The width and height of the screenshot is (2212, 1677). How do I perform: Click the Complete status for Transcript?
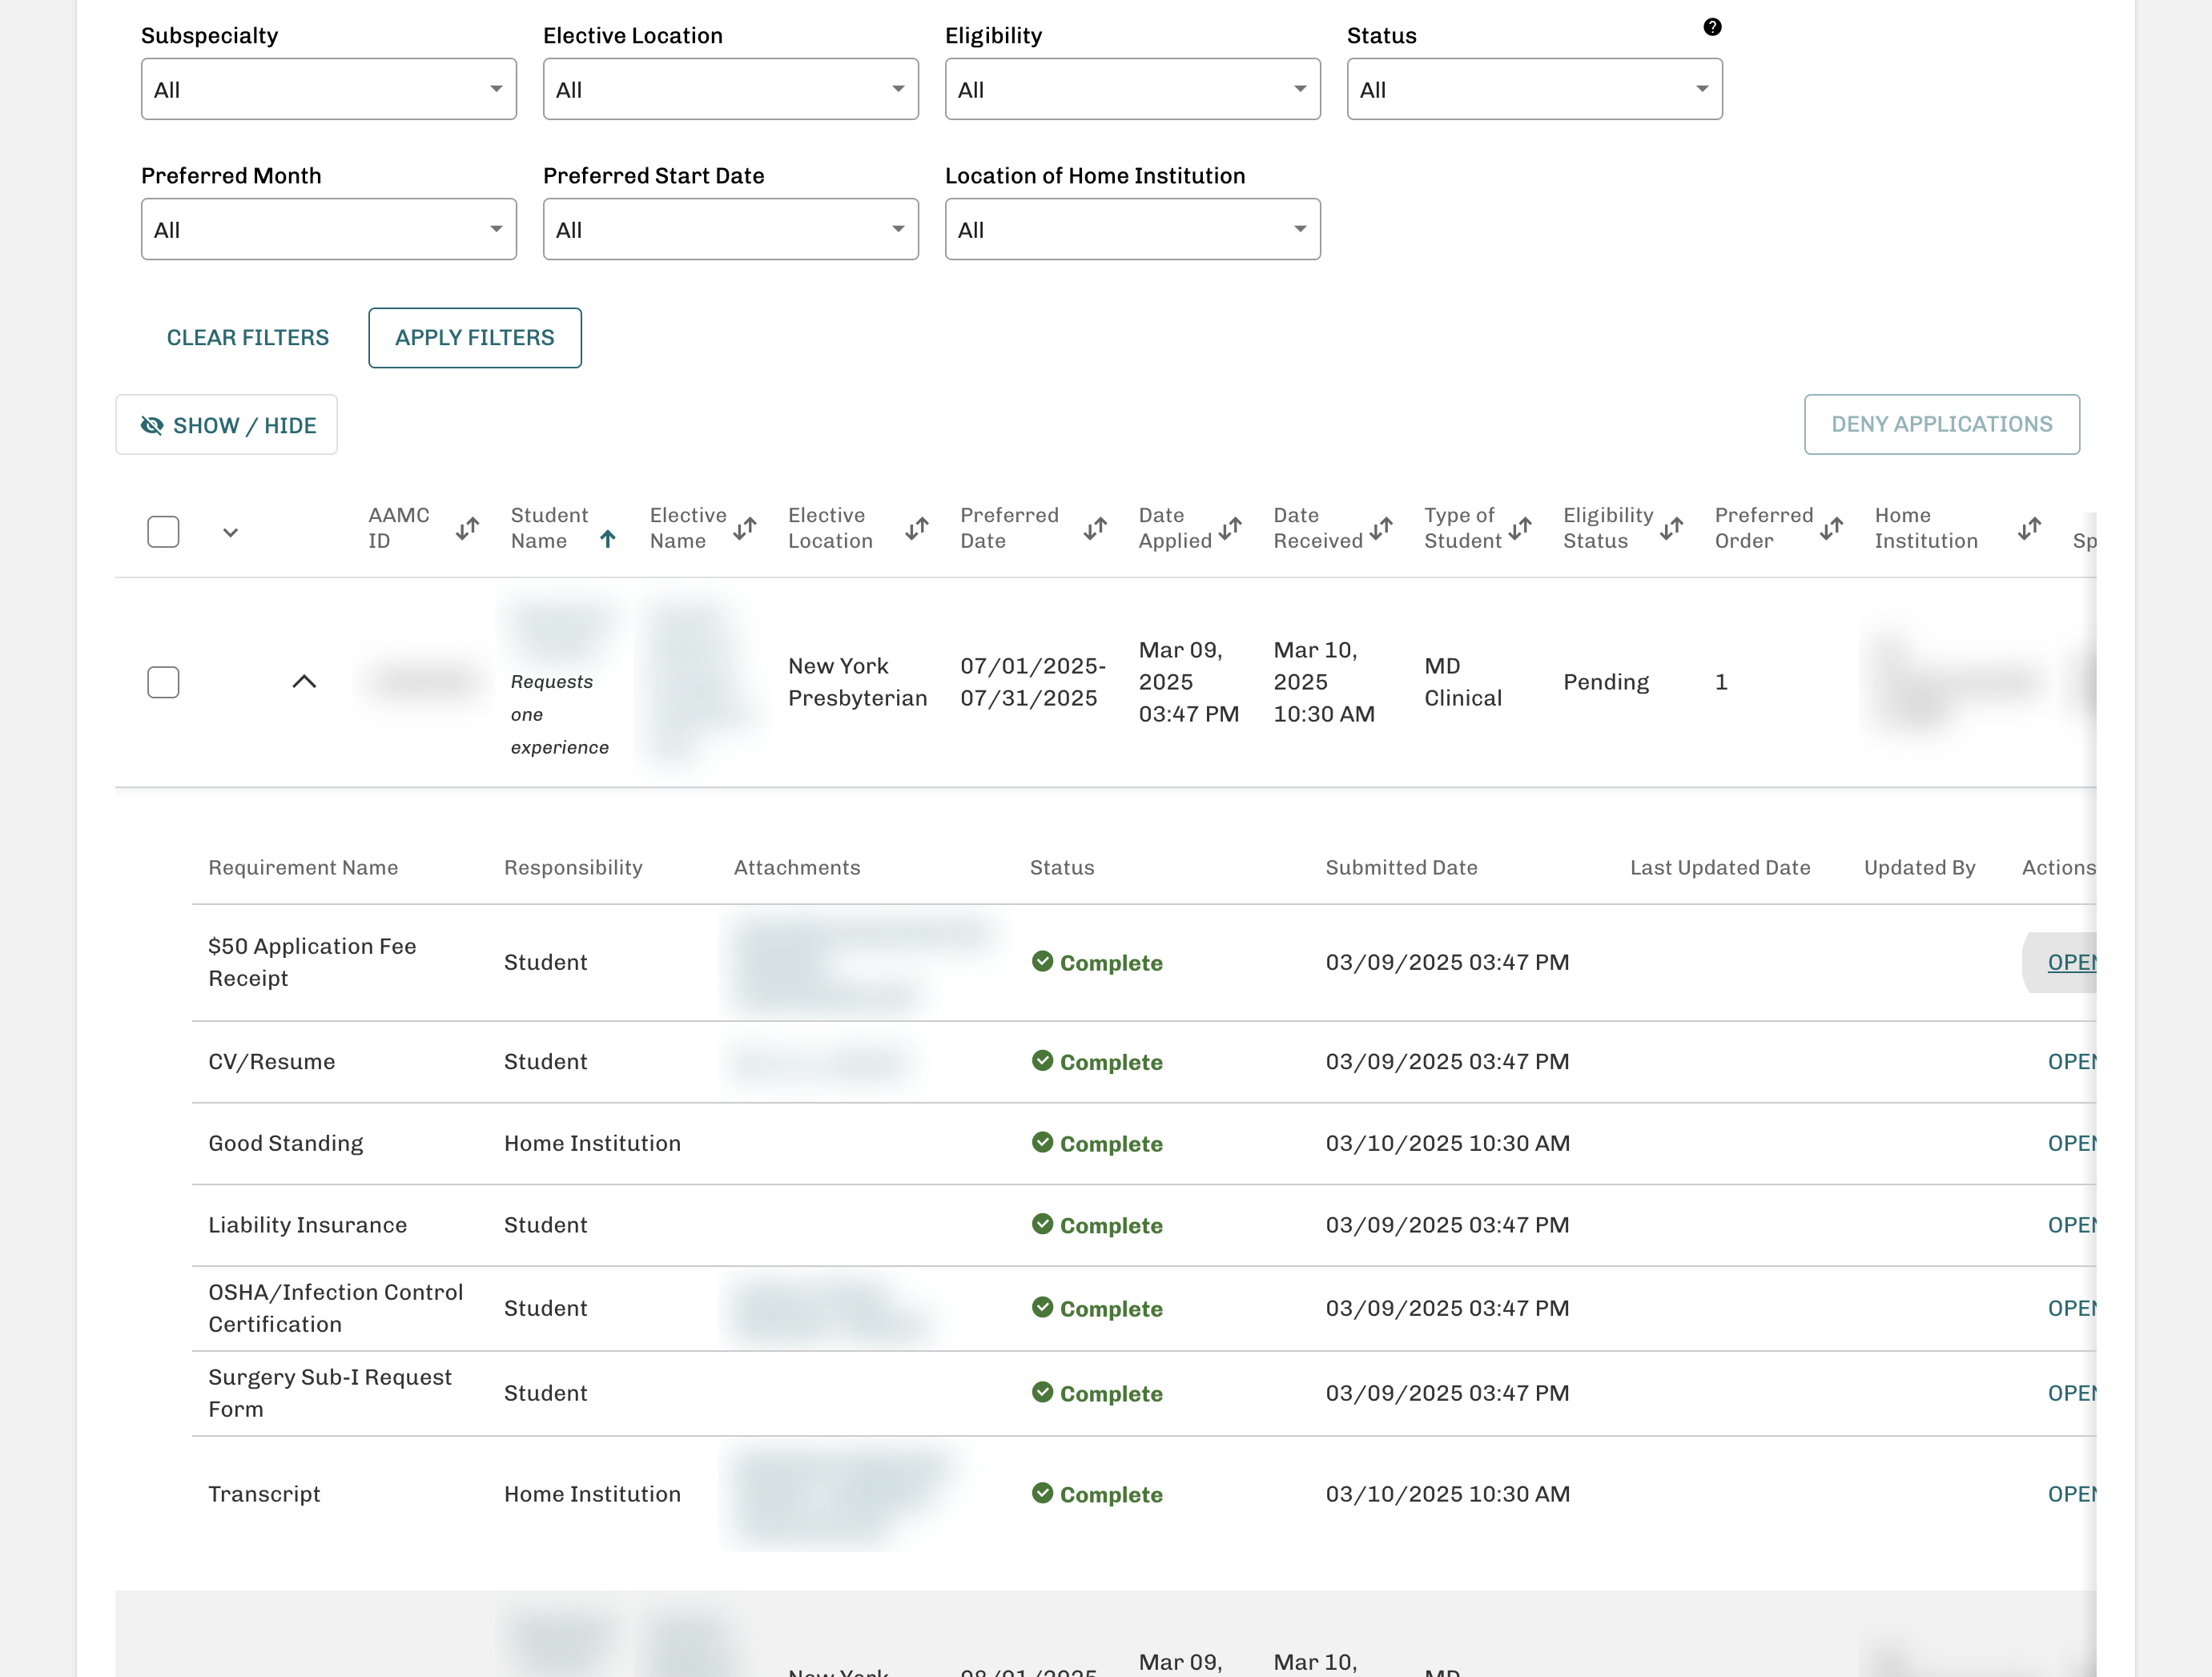pos(1097,1494)
